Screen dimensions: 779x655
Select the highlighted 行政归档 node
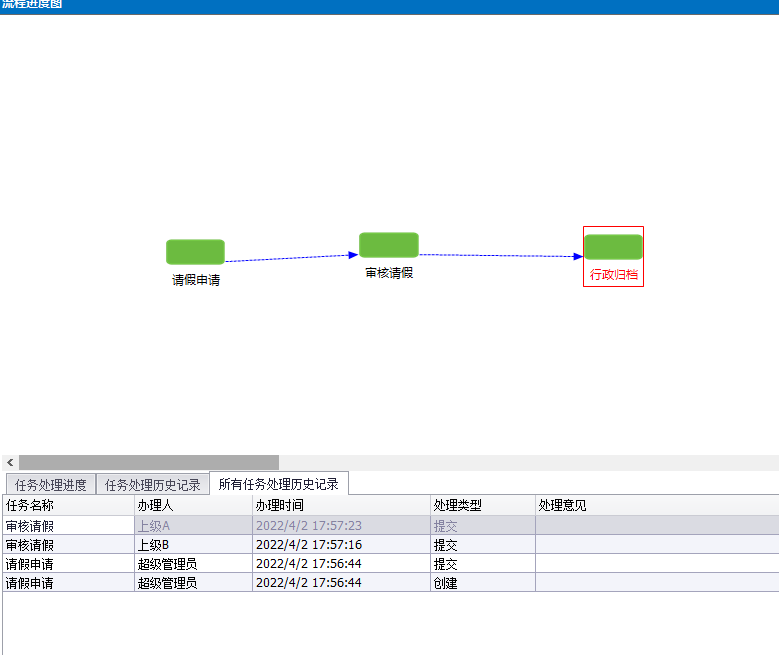tap(613, 247)
